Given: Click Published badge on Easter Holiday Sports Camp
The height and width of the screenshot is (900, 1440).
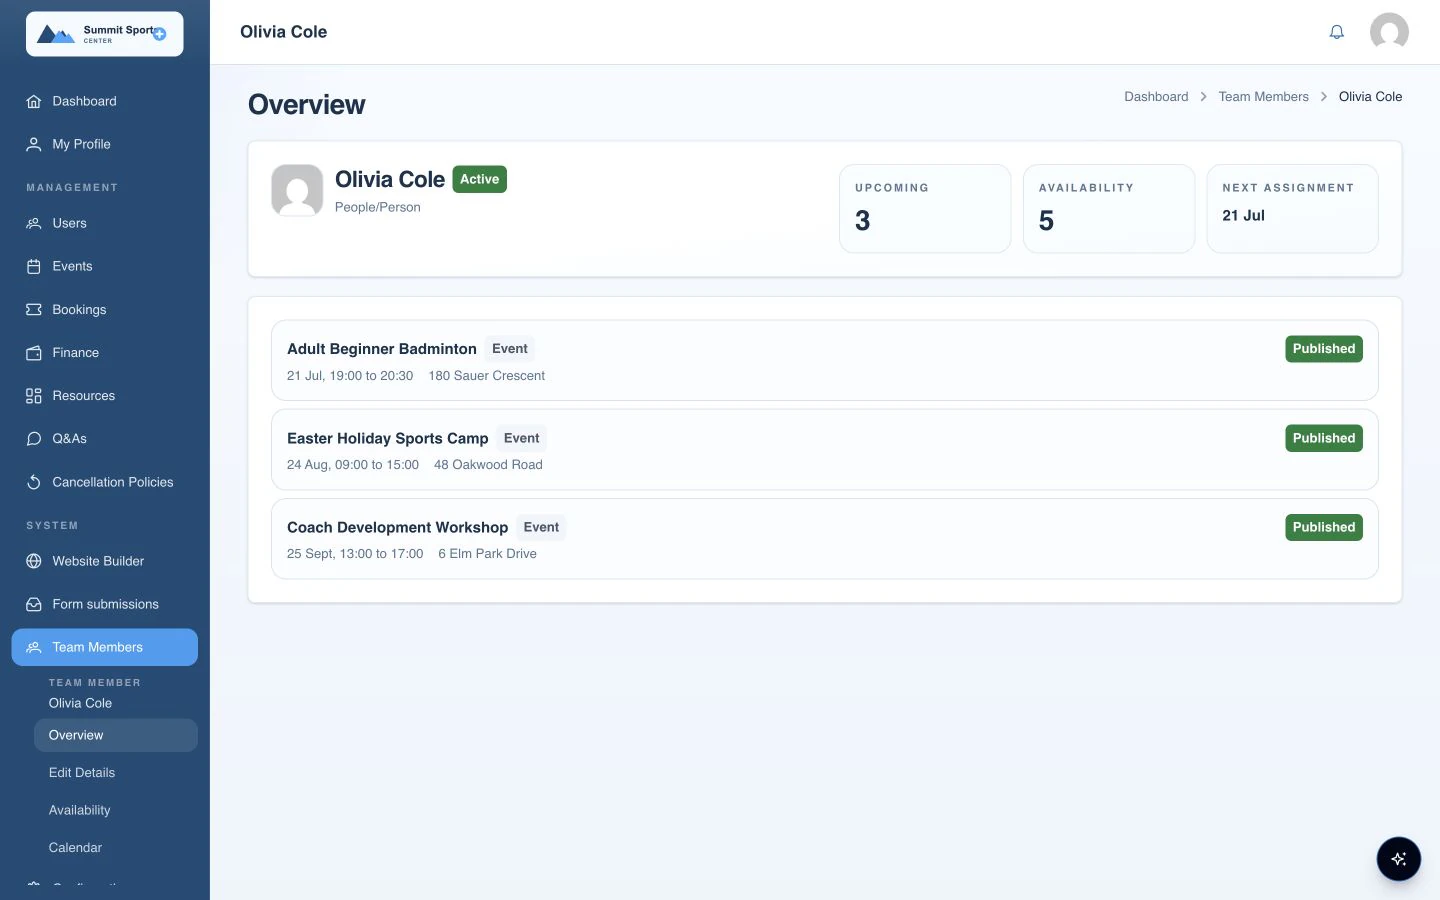Looking at the screenshot, I should coord(1324,438).
